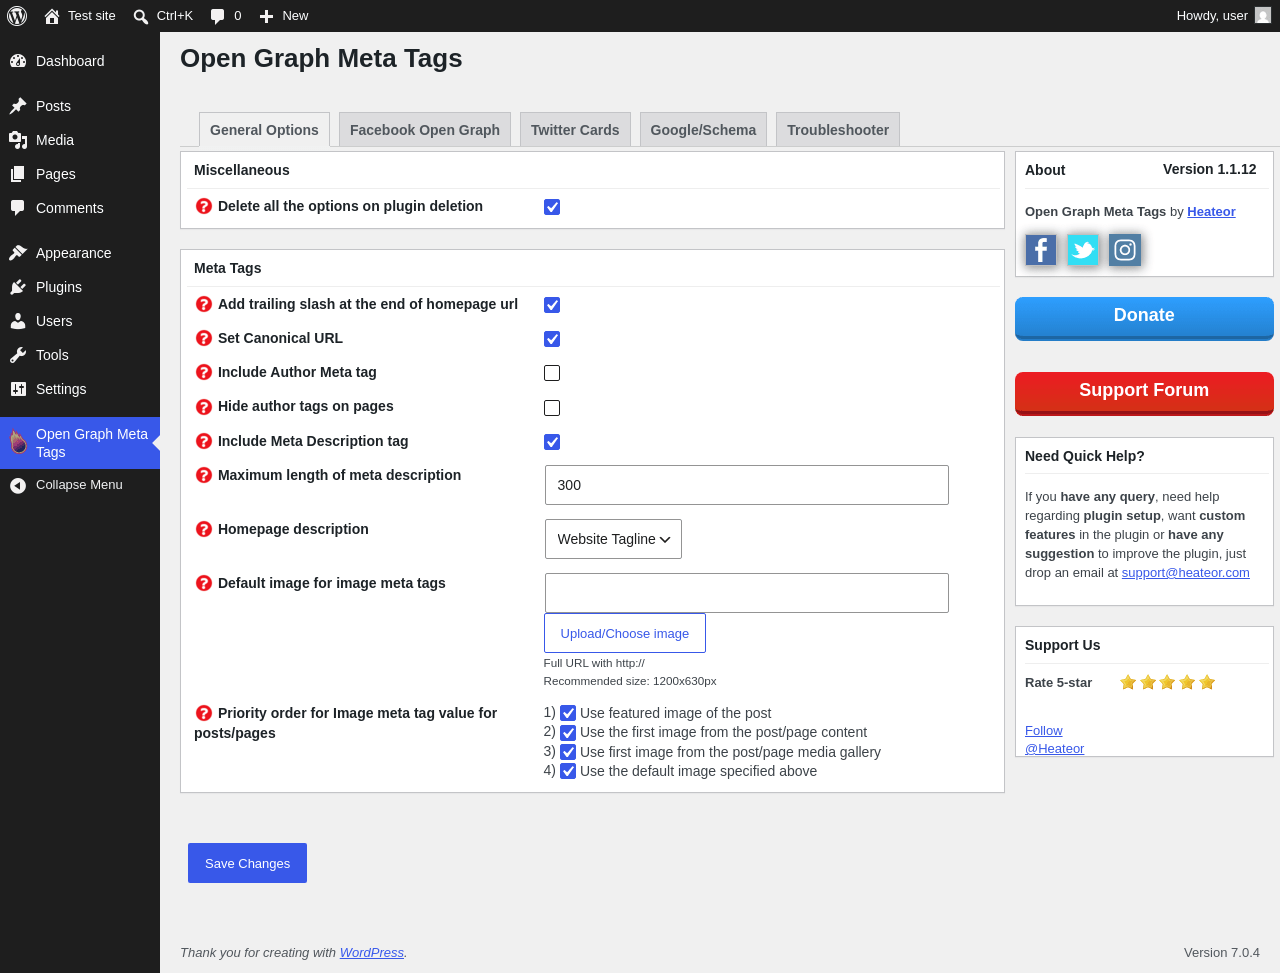Click help icon for Homepage description
Screen dimensions: 1280x973
[x=204, y=529]
